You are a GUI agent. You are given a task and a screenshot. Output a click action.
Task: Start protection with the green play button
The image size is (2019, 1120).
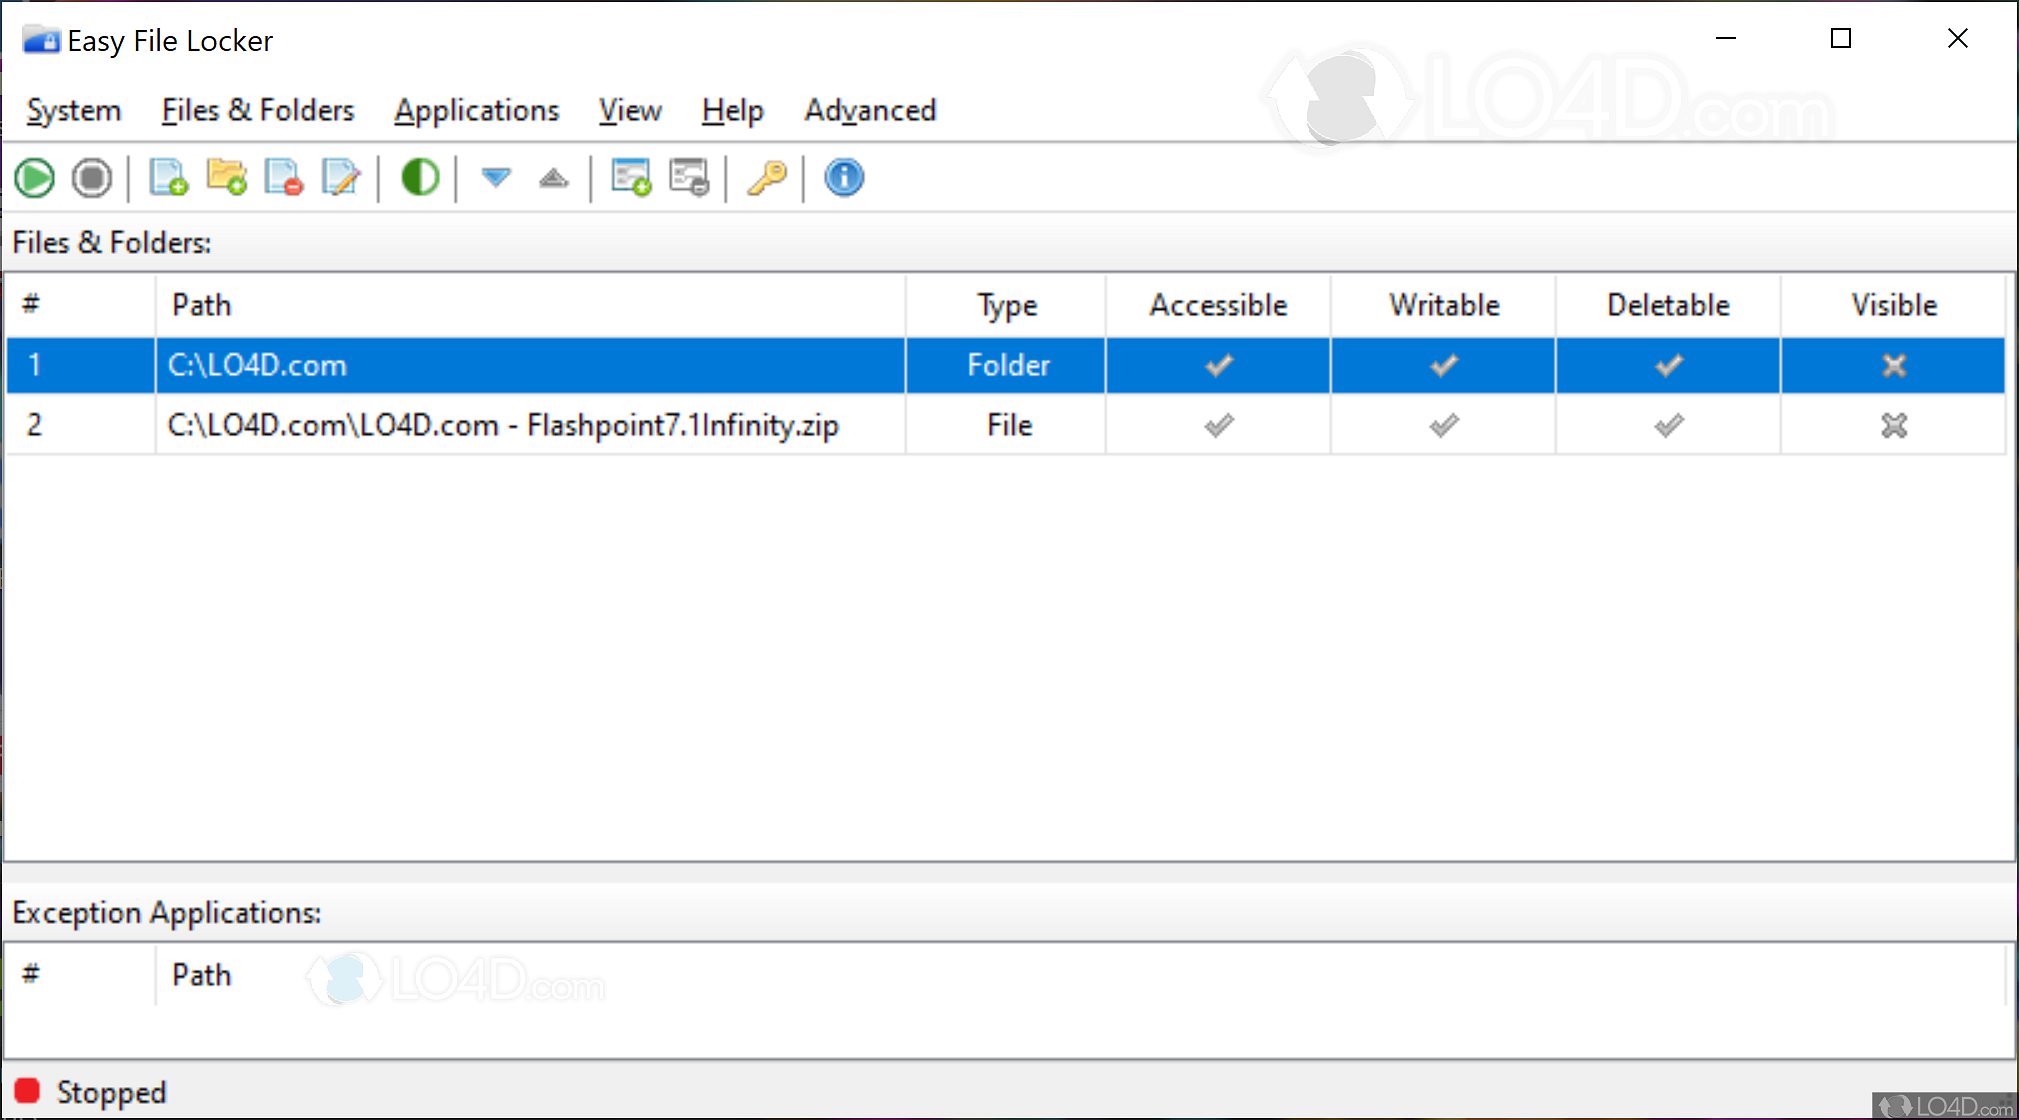click(35, 179)
